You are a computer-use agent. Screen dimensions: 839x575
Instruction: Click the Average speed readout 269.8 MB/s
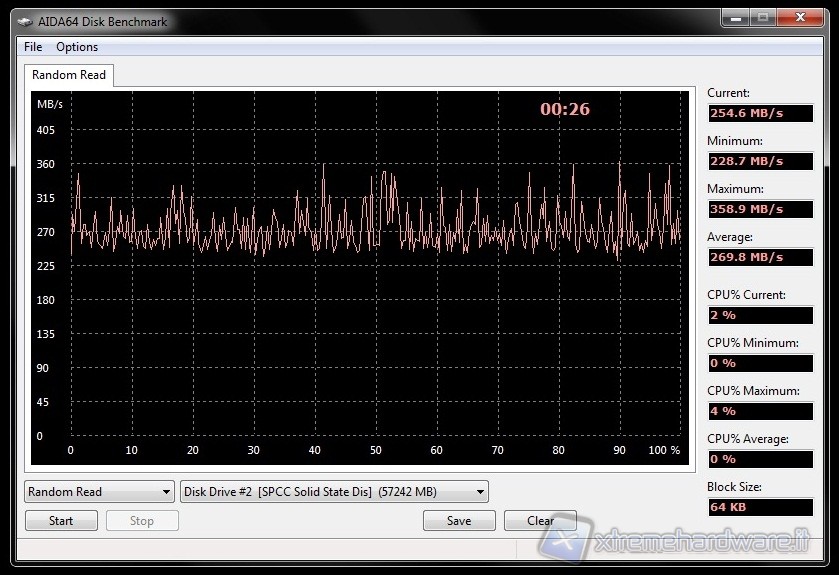(x=759, y=257)
